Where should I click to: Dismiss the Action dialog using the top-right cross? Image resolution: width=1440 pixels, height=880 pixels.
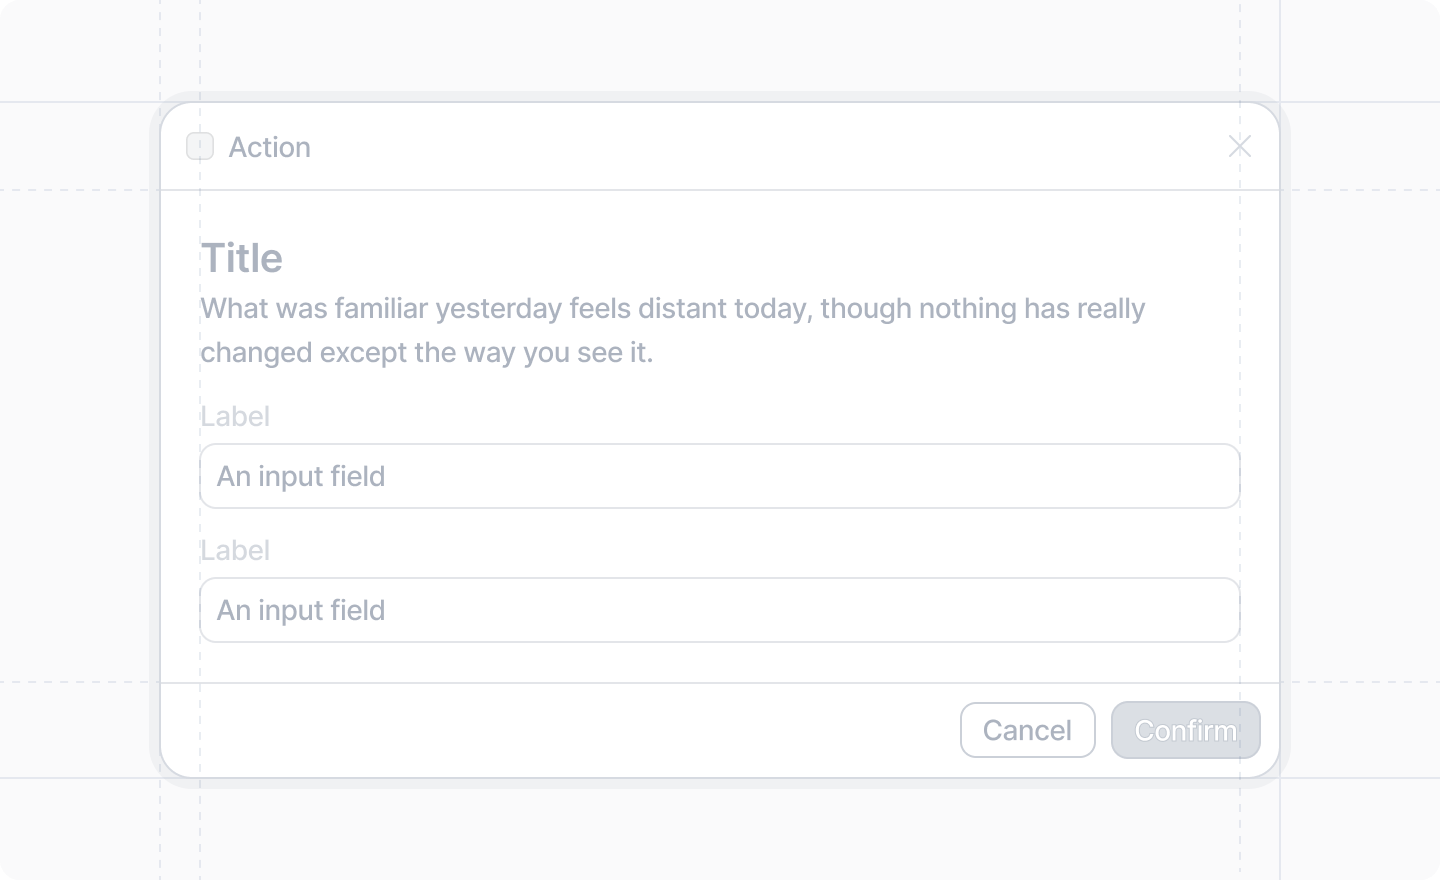[1240, 146]
